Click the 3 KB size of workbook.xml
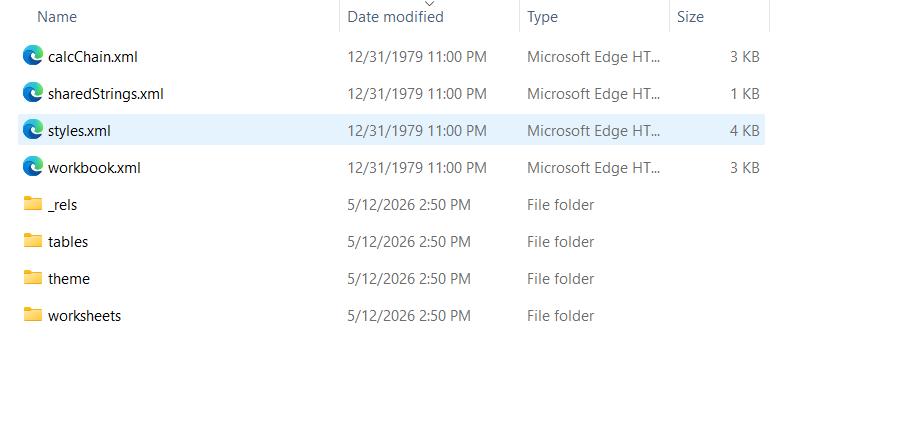This screenshot has height=436, width=907. pyautogui.click(x=744, y=168)
